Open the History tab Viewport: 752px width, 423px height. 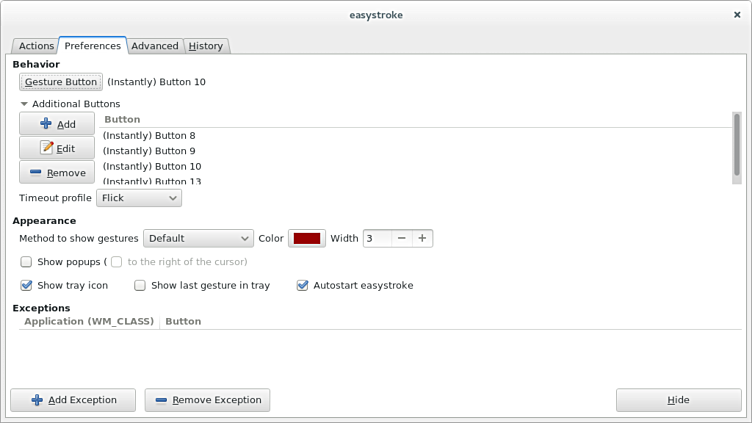tap(206, 46)
